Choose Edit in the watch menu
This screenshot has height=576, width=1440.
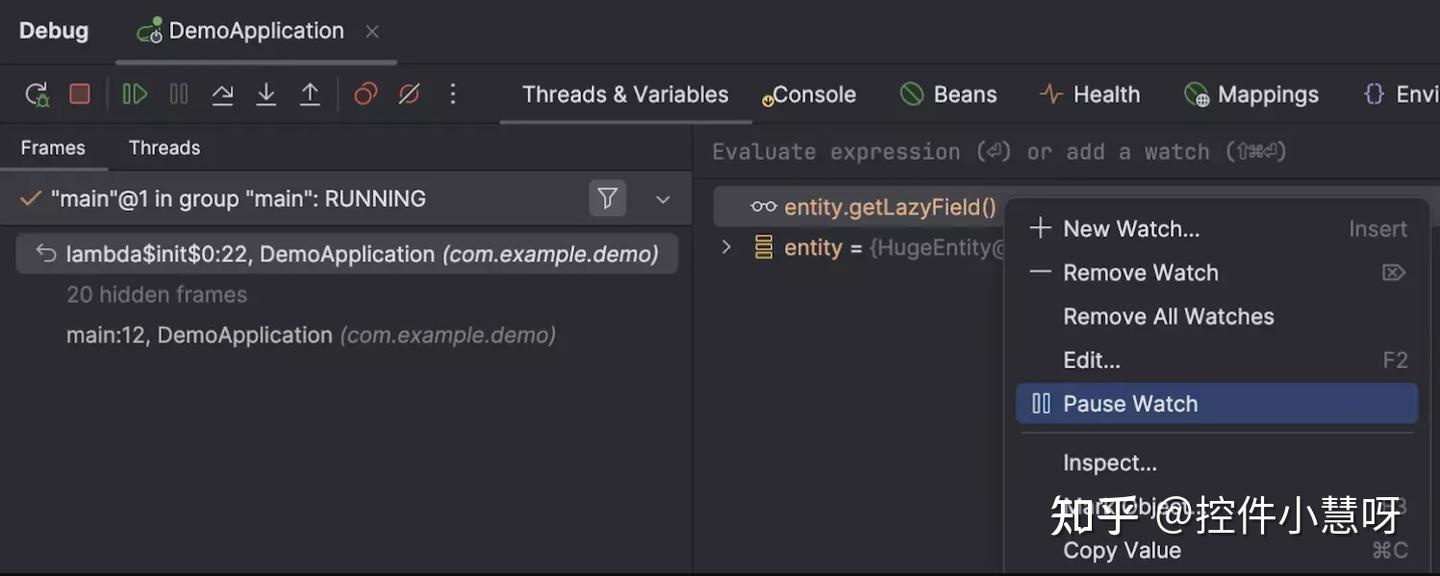coord(1090,359)
